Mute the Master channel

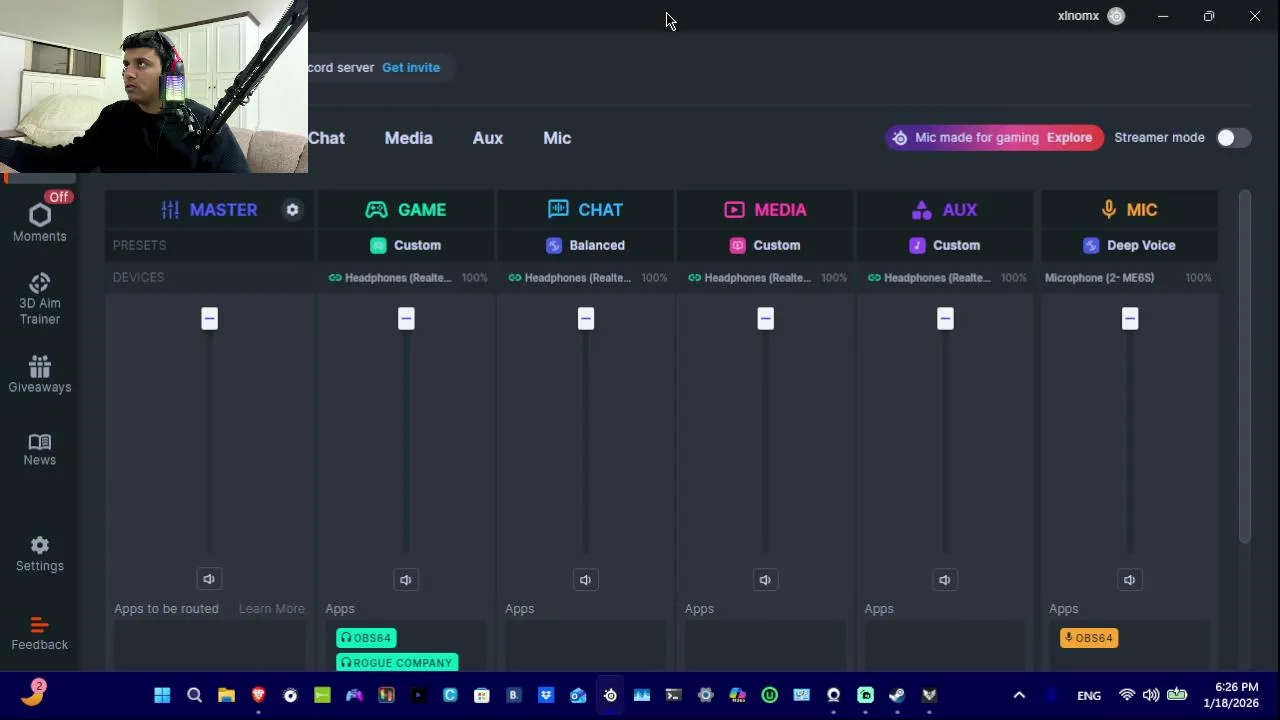pyautogui.click(x=209, y=579)
